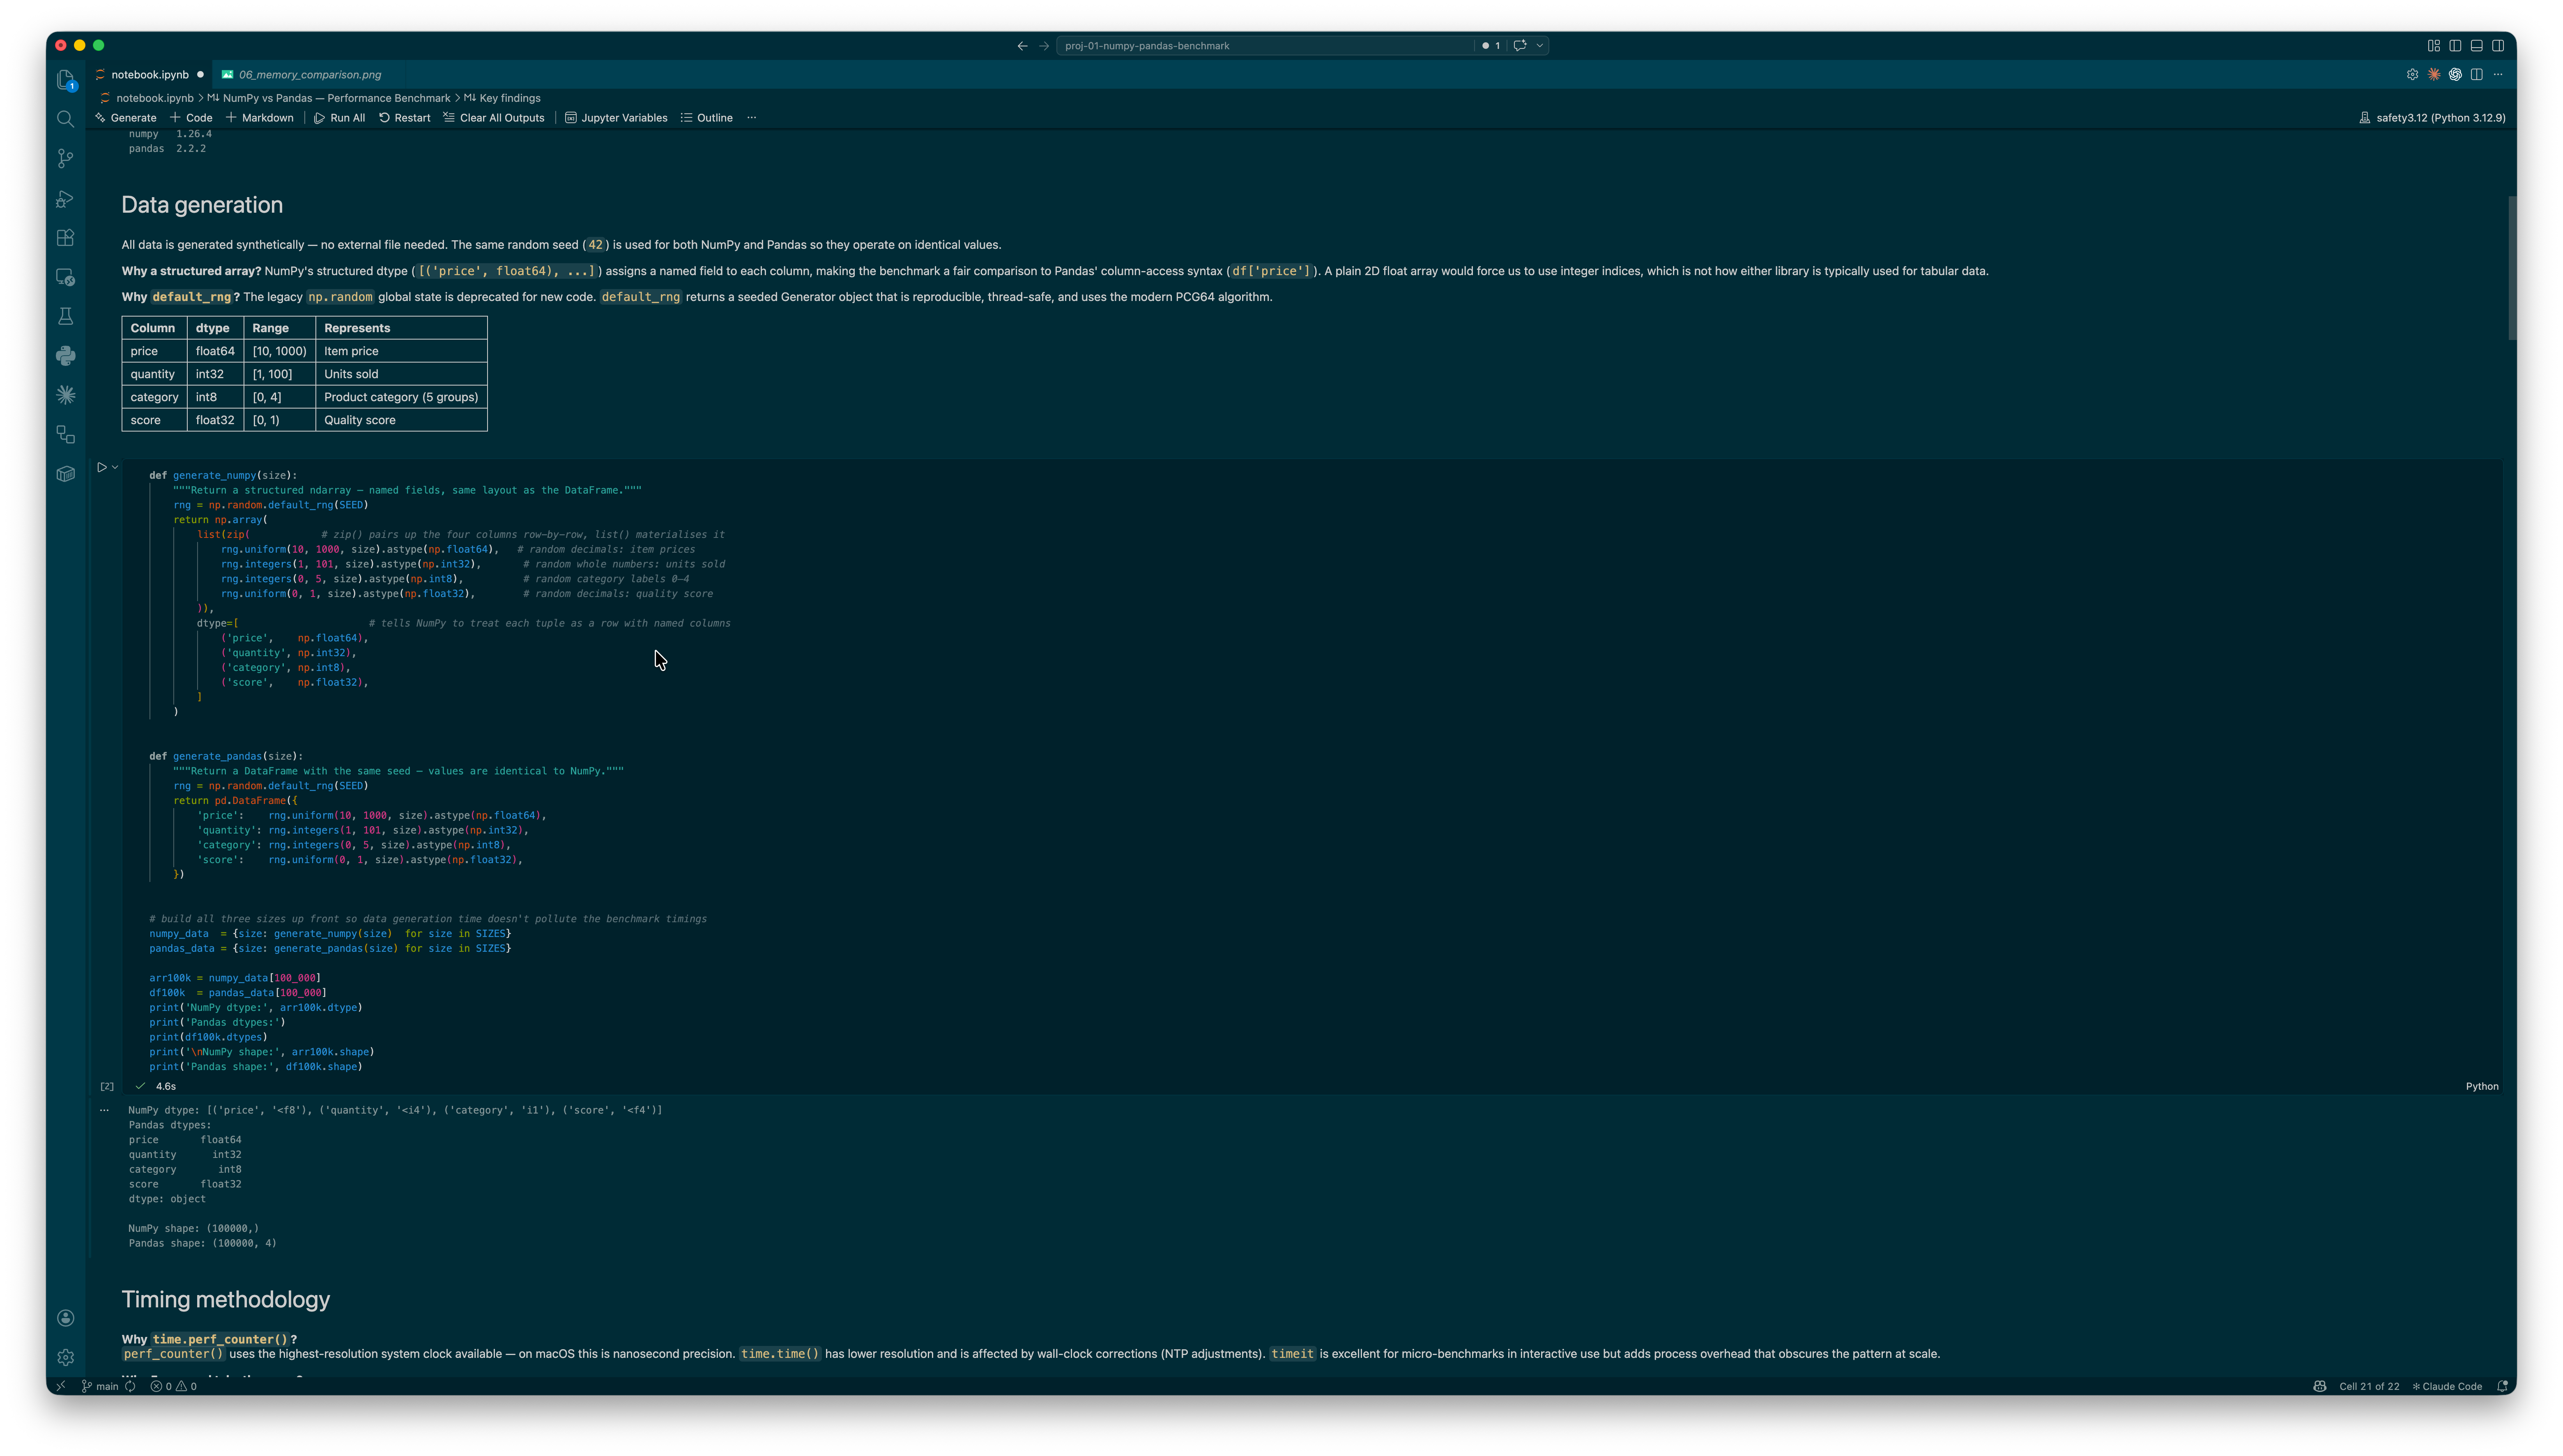Open the Testing flask view
This screenshot has height=1456, width=2563.
tap(66, 316)
